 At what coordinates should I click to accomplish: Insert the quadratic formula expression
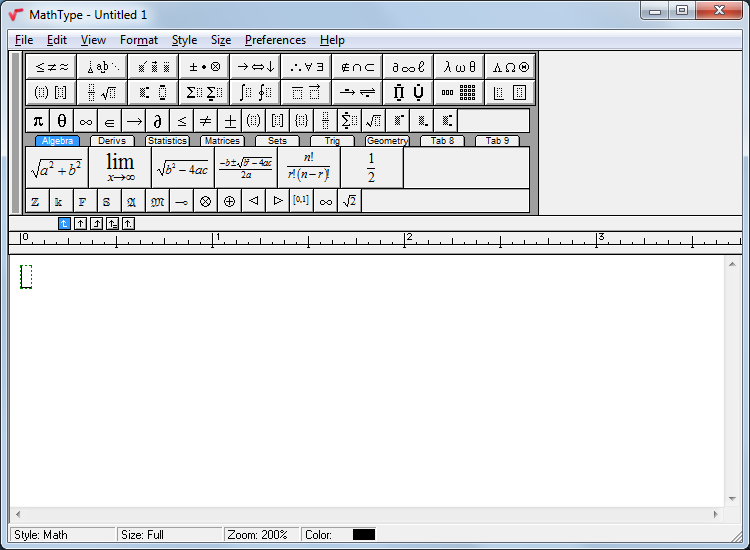(246, 168)
